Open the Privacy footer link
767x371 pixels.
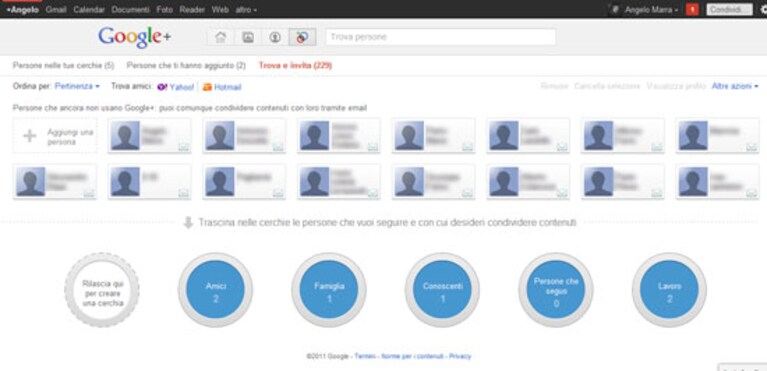(x=460, y=356)
